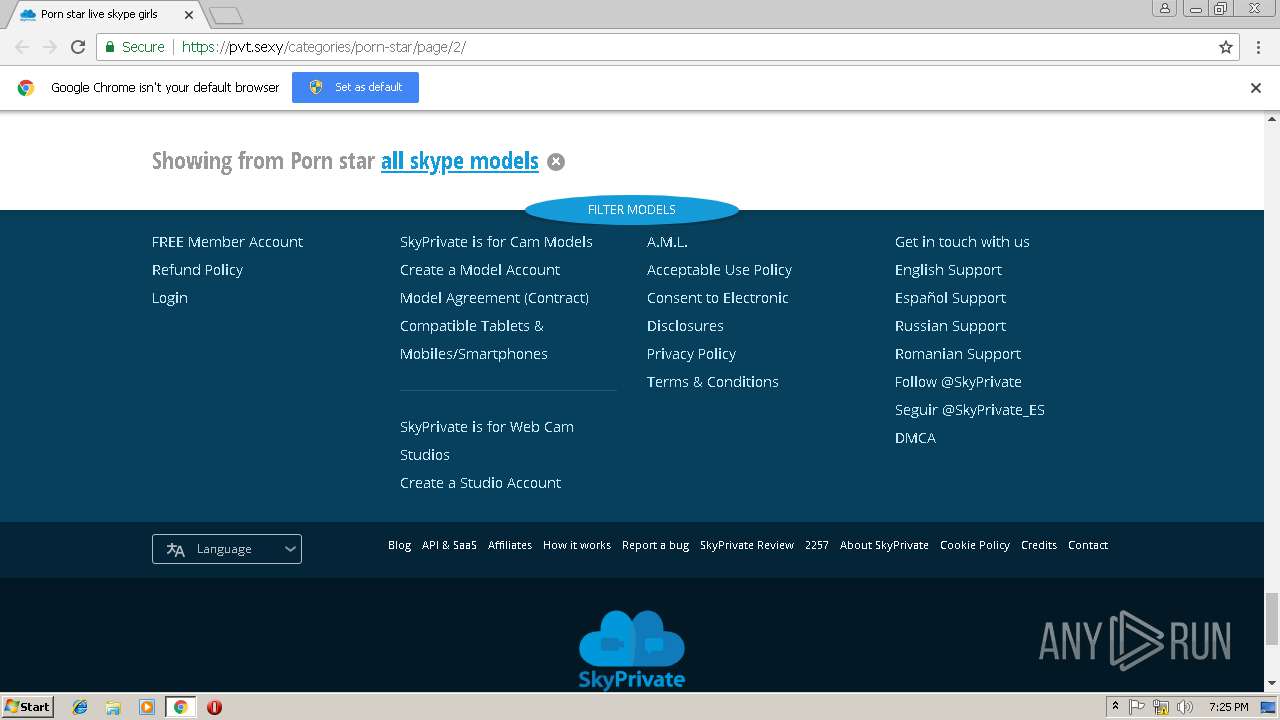The width and height of the screenshot is (1280, 720).
Task: Launch Windows Media Player from the taskbar
Action: coord(147,707)
